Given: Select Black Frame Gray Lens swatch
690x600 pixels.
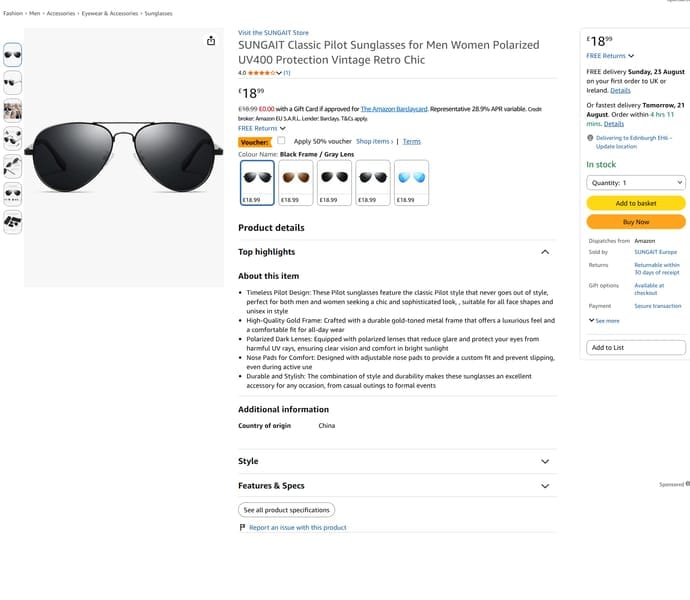Looking at the screenshot, I should tap(257, 183).
